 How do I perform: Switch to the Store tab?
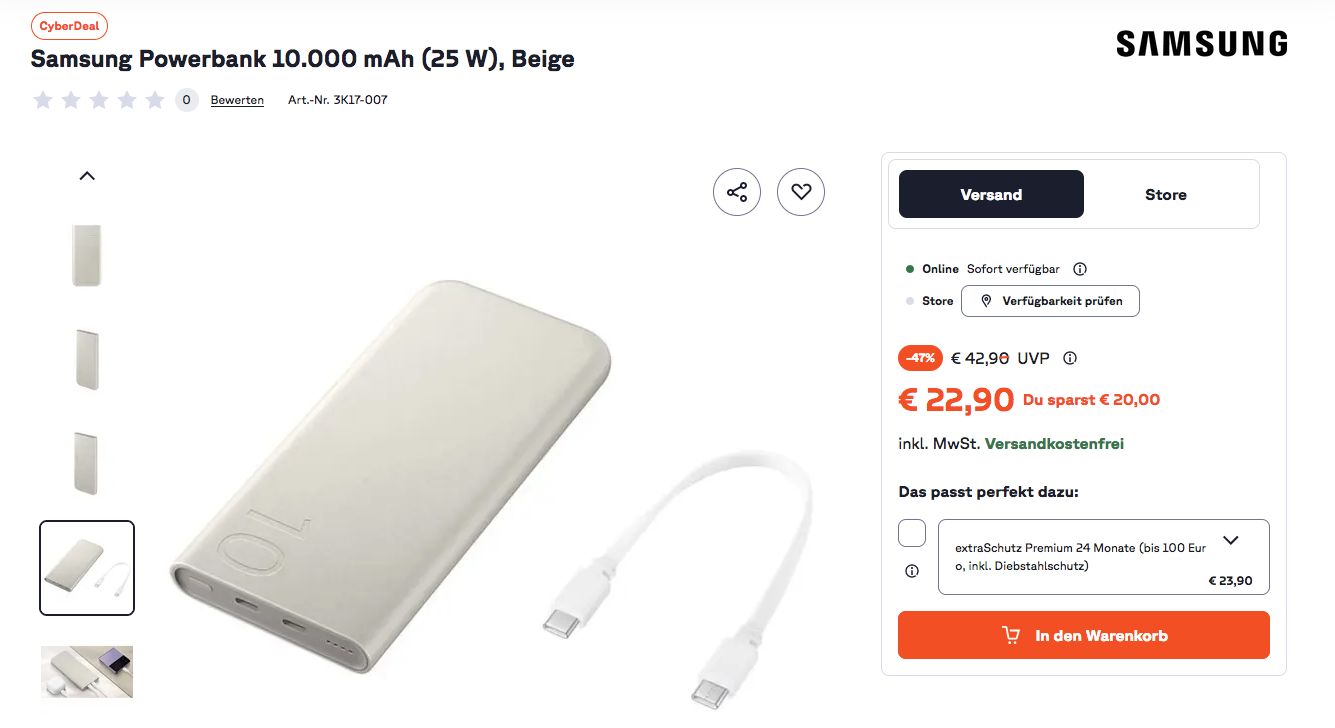[1166, 194]
